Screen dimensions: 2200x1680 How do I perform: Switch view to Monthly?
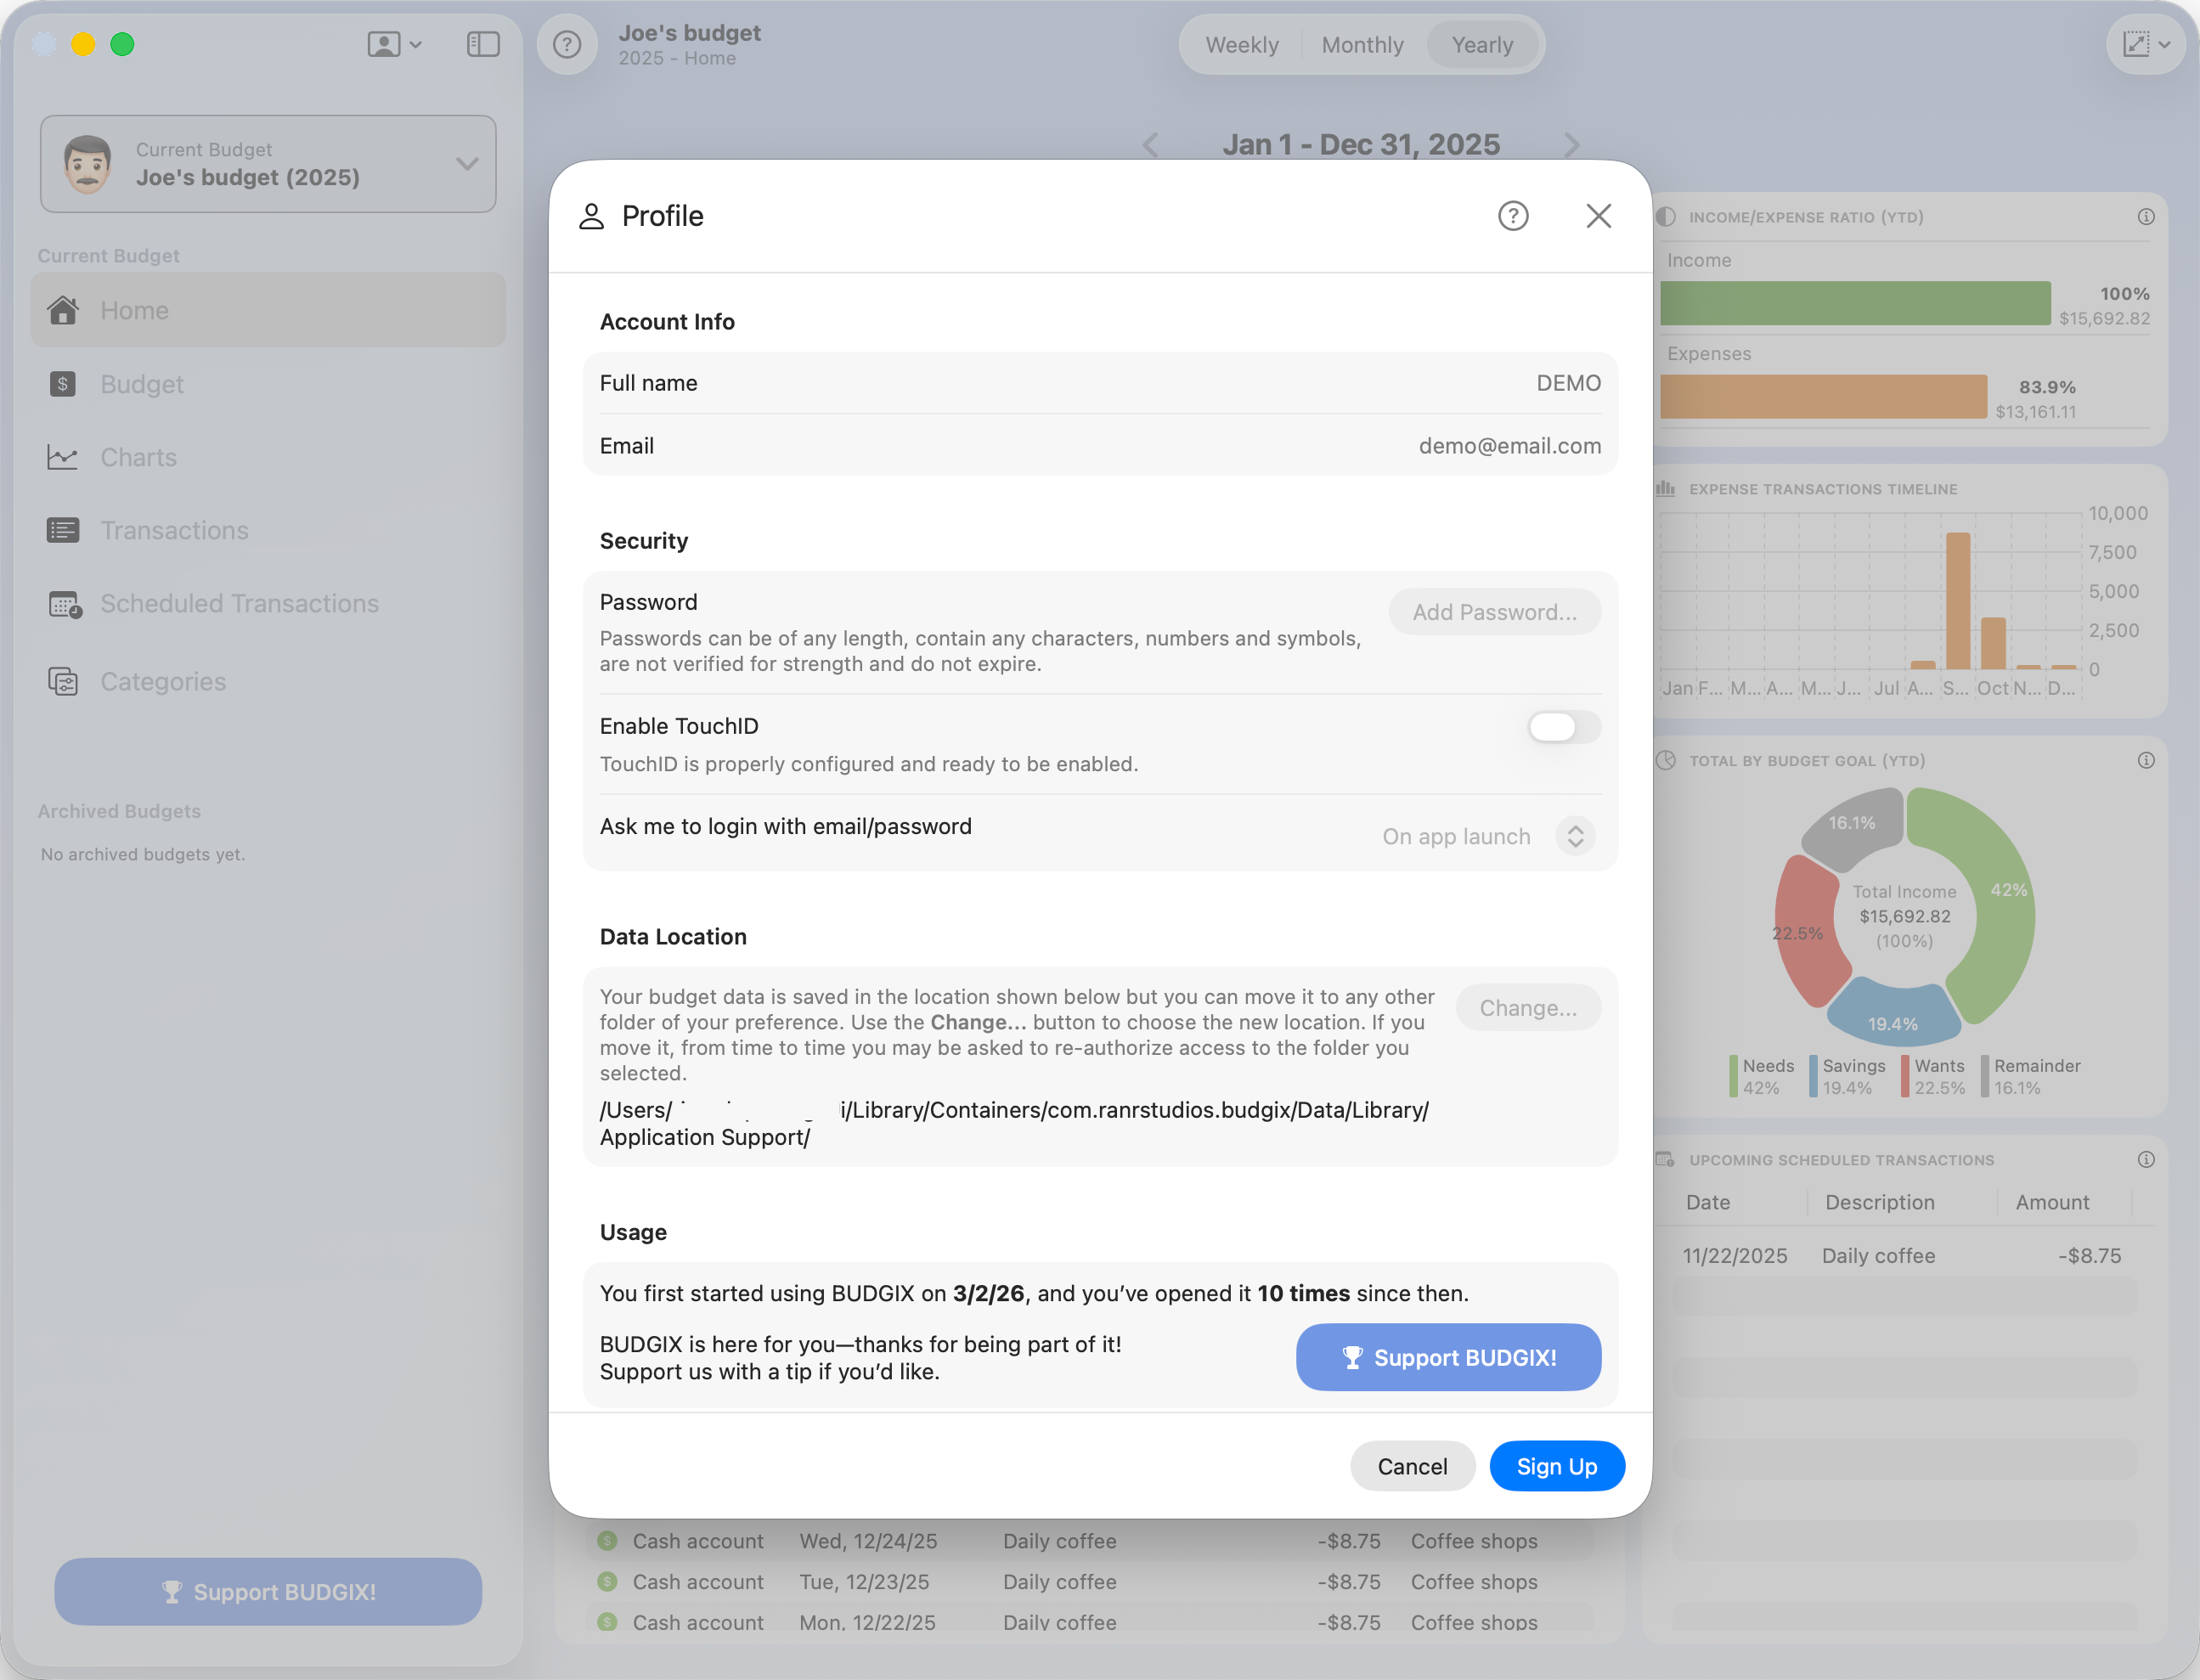point(1362,45)
